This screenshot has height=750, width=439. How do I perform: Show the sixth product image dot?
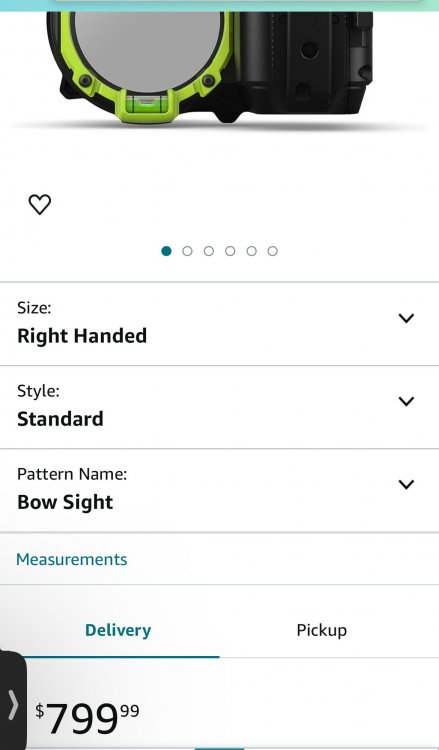point(273,251)
